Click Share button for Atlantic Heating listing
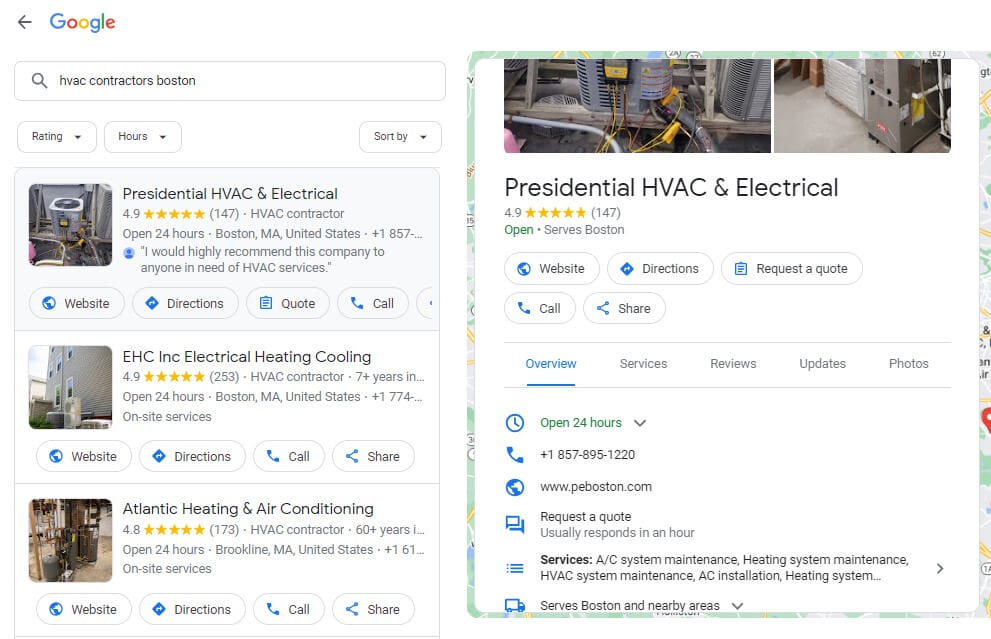 tap(373, 609)
